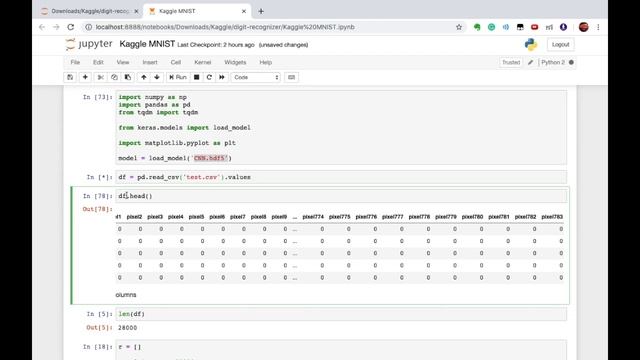
Task: Click the pixel780 column header
Action: (473, 217)
